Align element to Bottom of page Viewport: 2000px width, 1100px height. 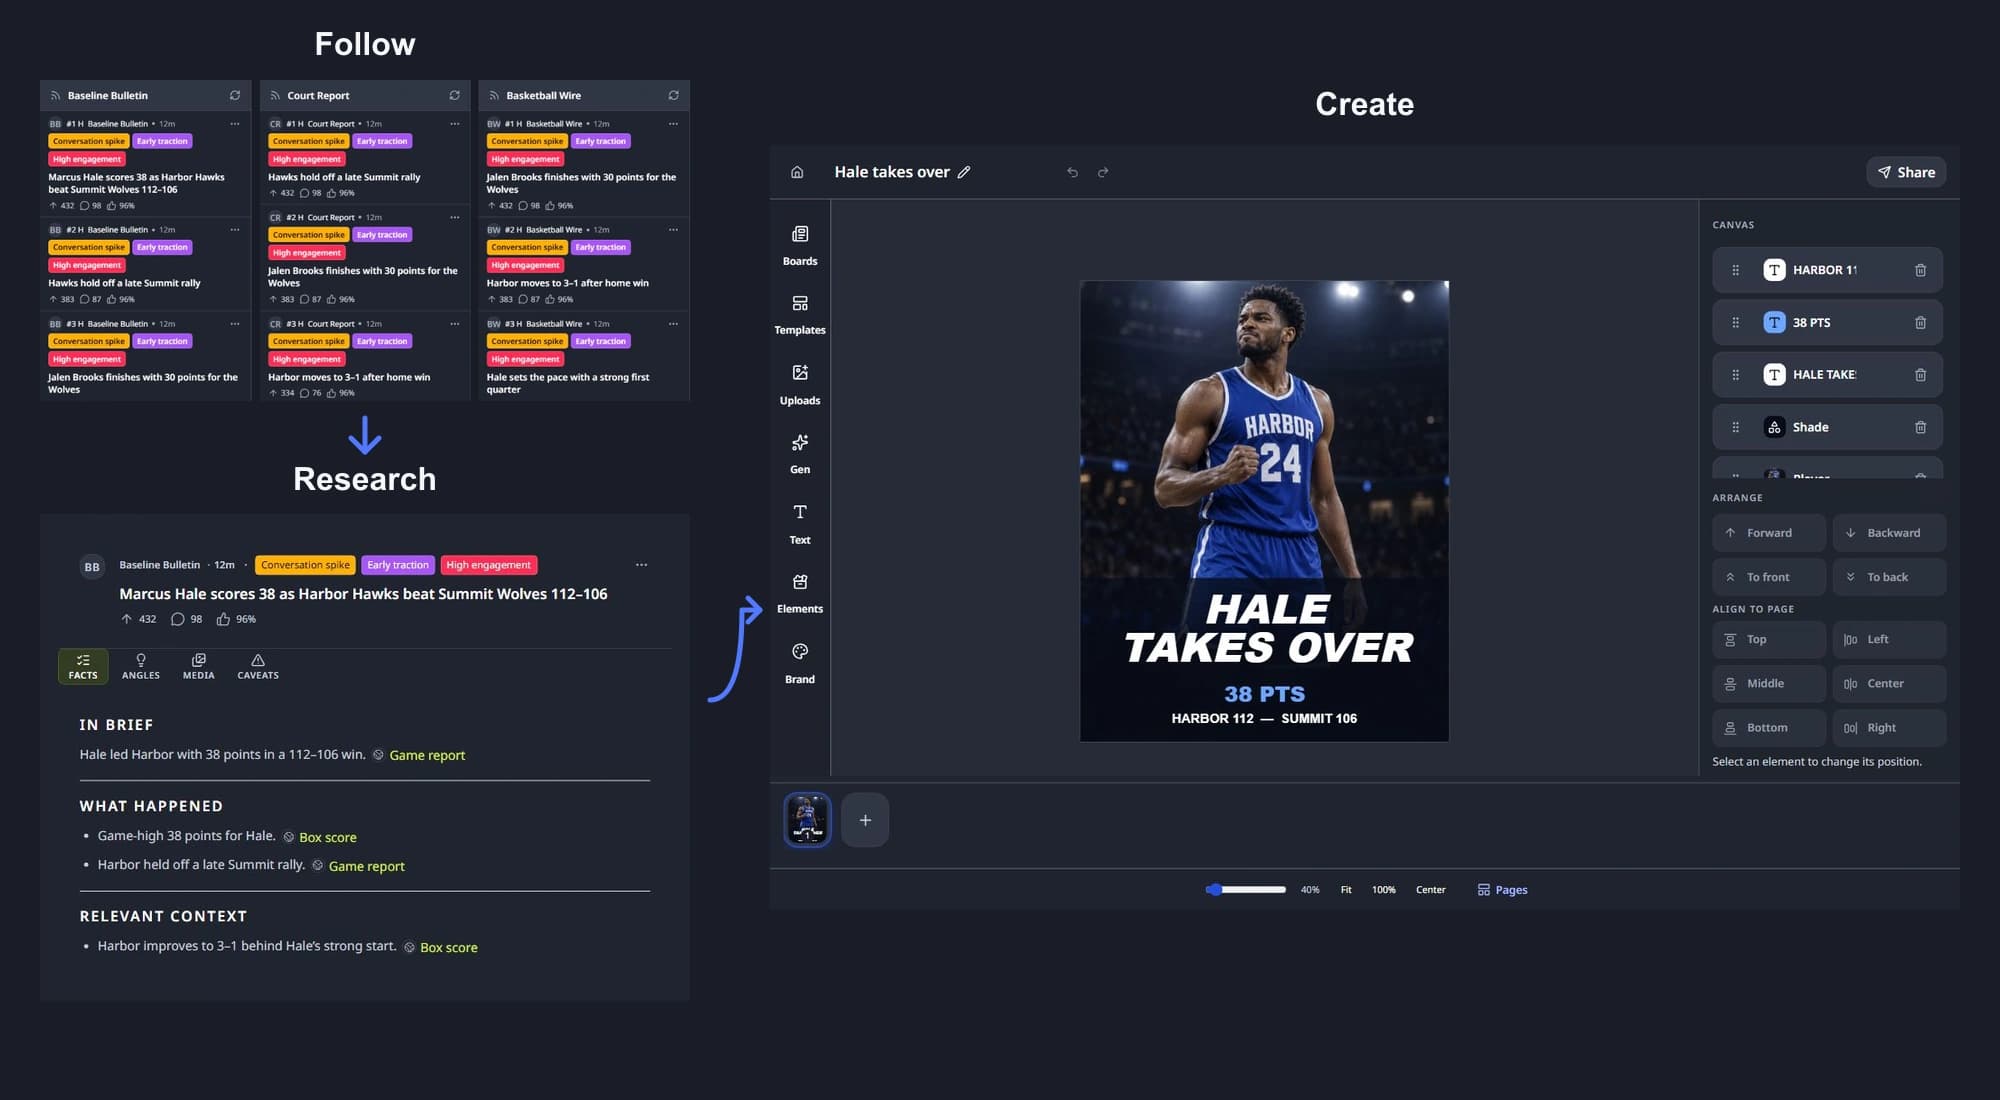[1769, 728]
